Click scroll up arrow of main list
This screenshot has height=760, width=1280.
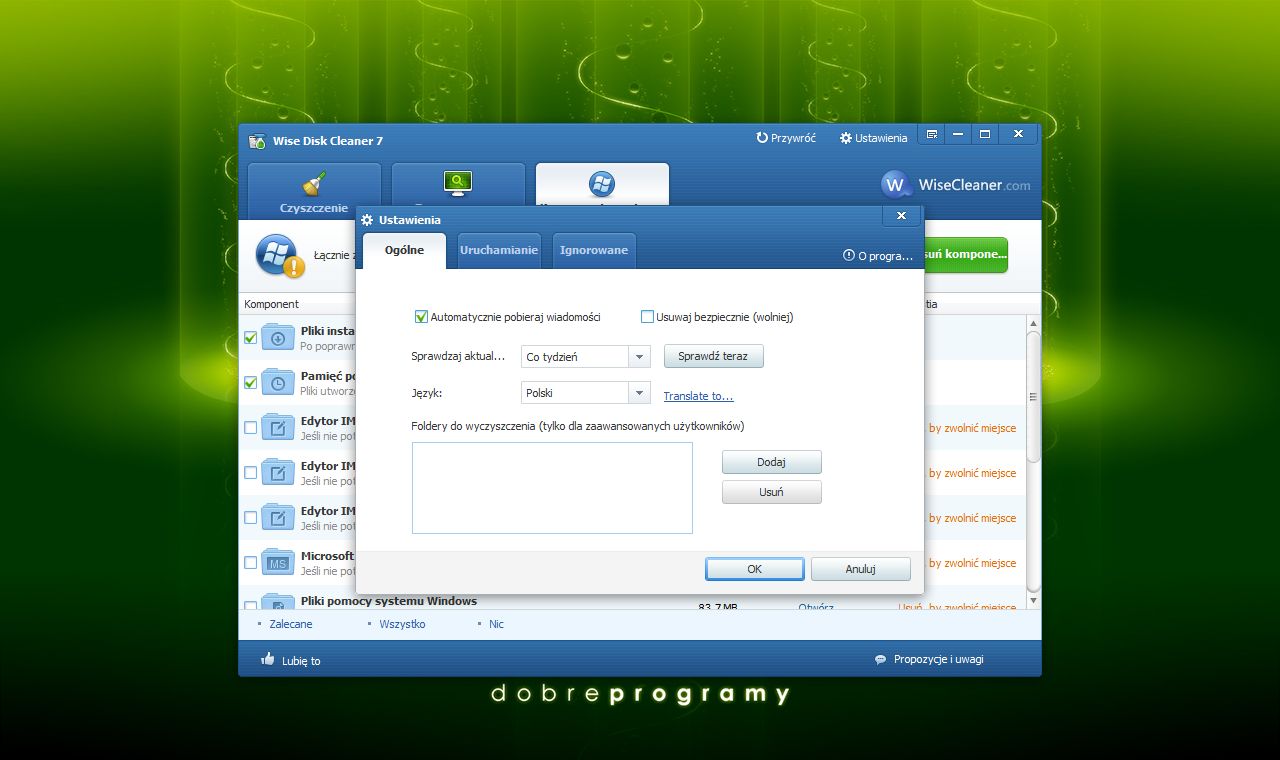coord(1034,323)
